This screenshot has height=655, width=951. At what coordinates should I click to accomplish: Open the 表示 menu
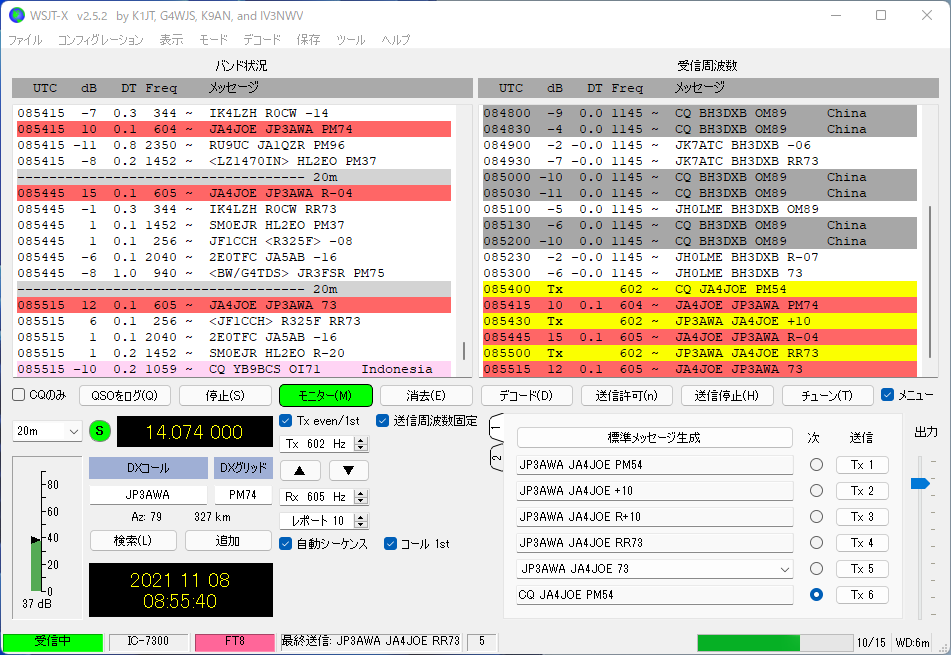click(x=171, y=40)
